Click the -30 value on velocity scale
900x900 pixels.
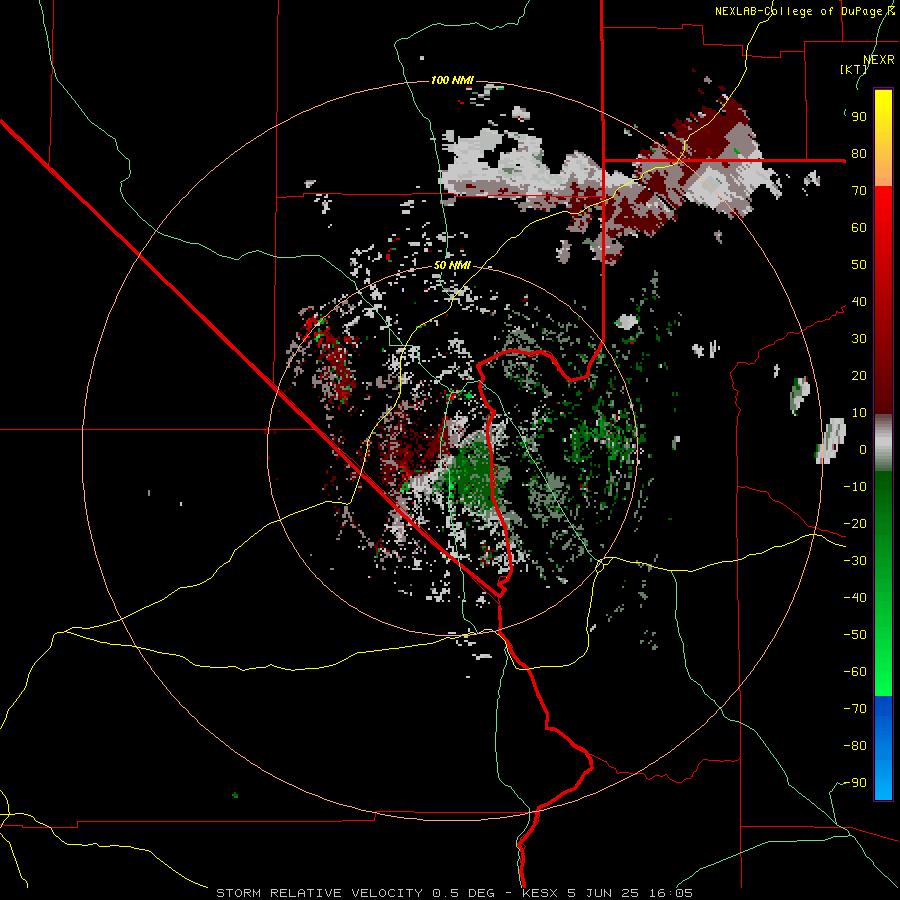pyautogui.click(x=855, y=561)
